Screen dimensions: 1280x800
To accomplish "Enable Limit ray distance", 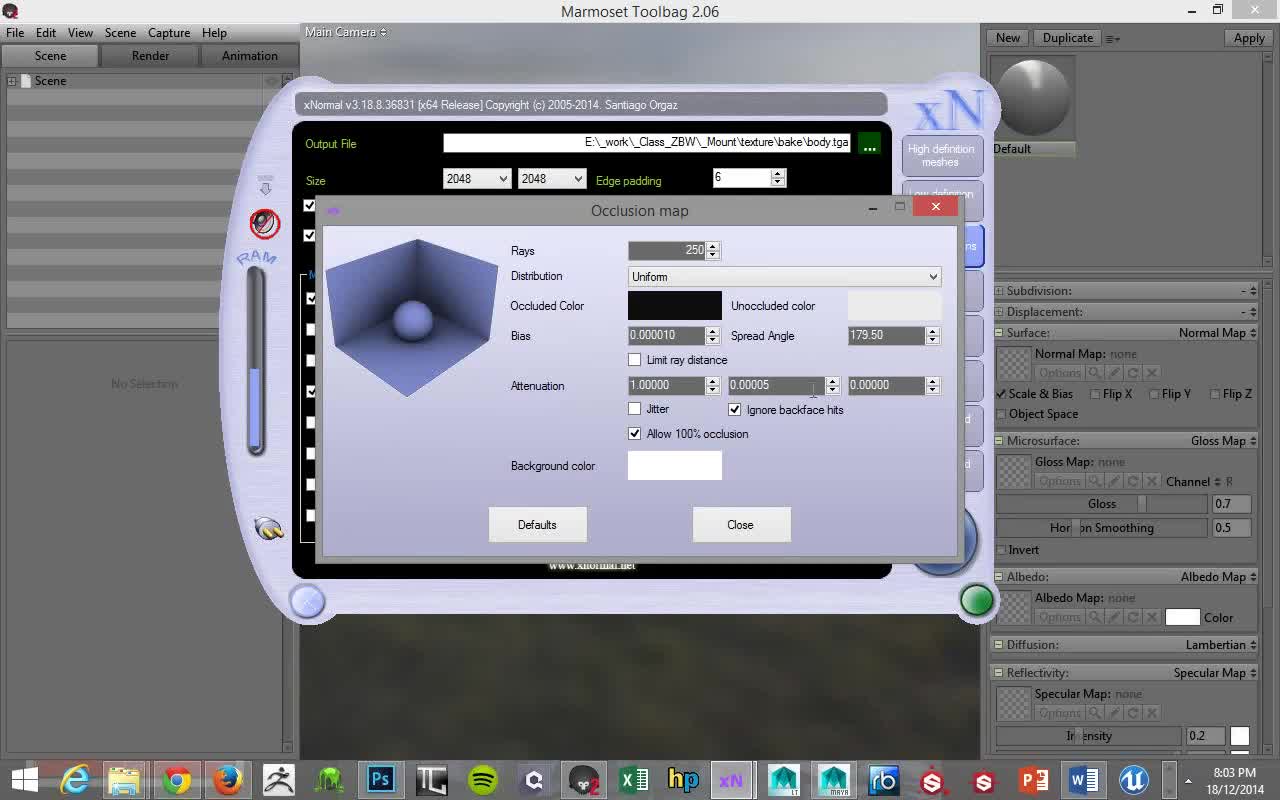I will pyautogui.click(x=634, y=360).
